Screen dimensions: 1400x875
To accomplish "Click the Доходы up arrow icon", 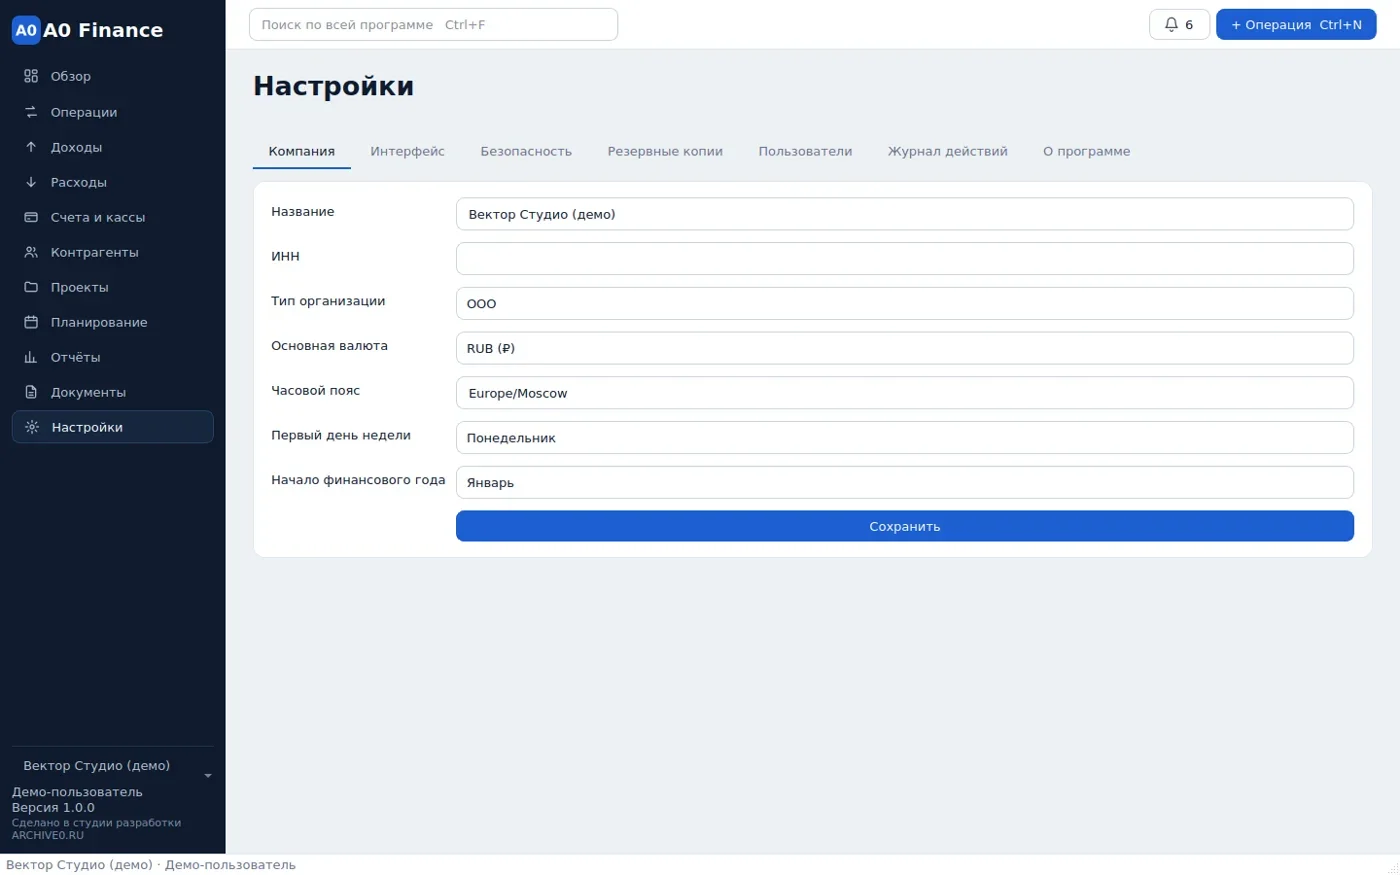I will tap(31, 147).
